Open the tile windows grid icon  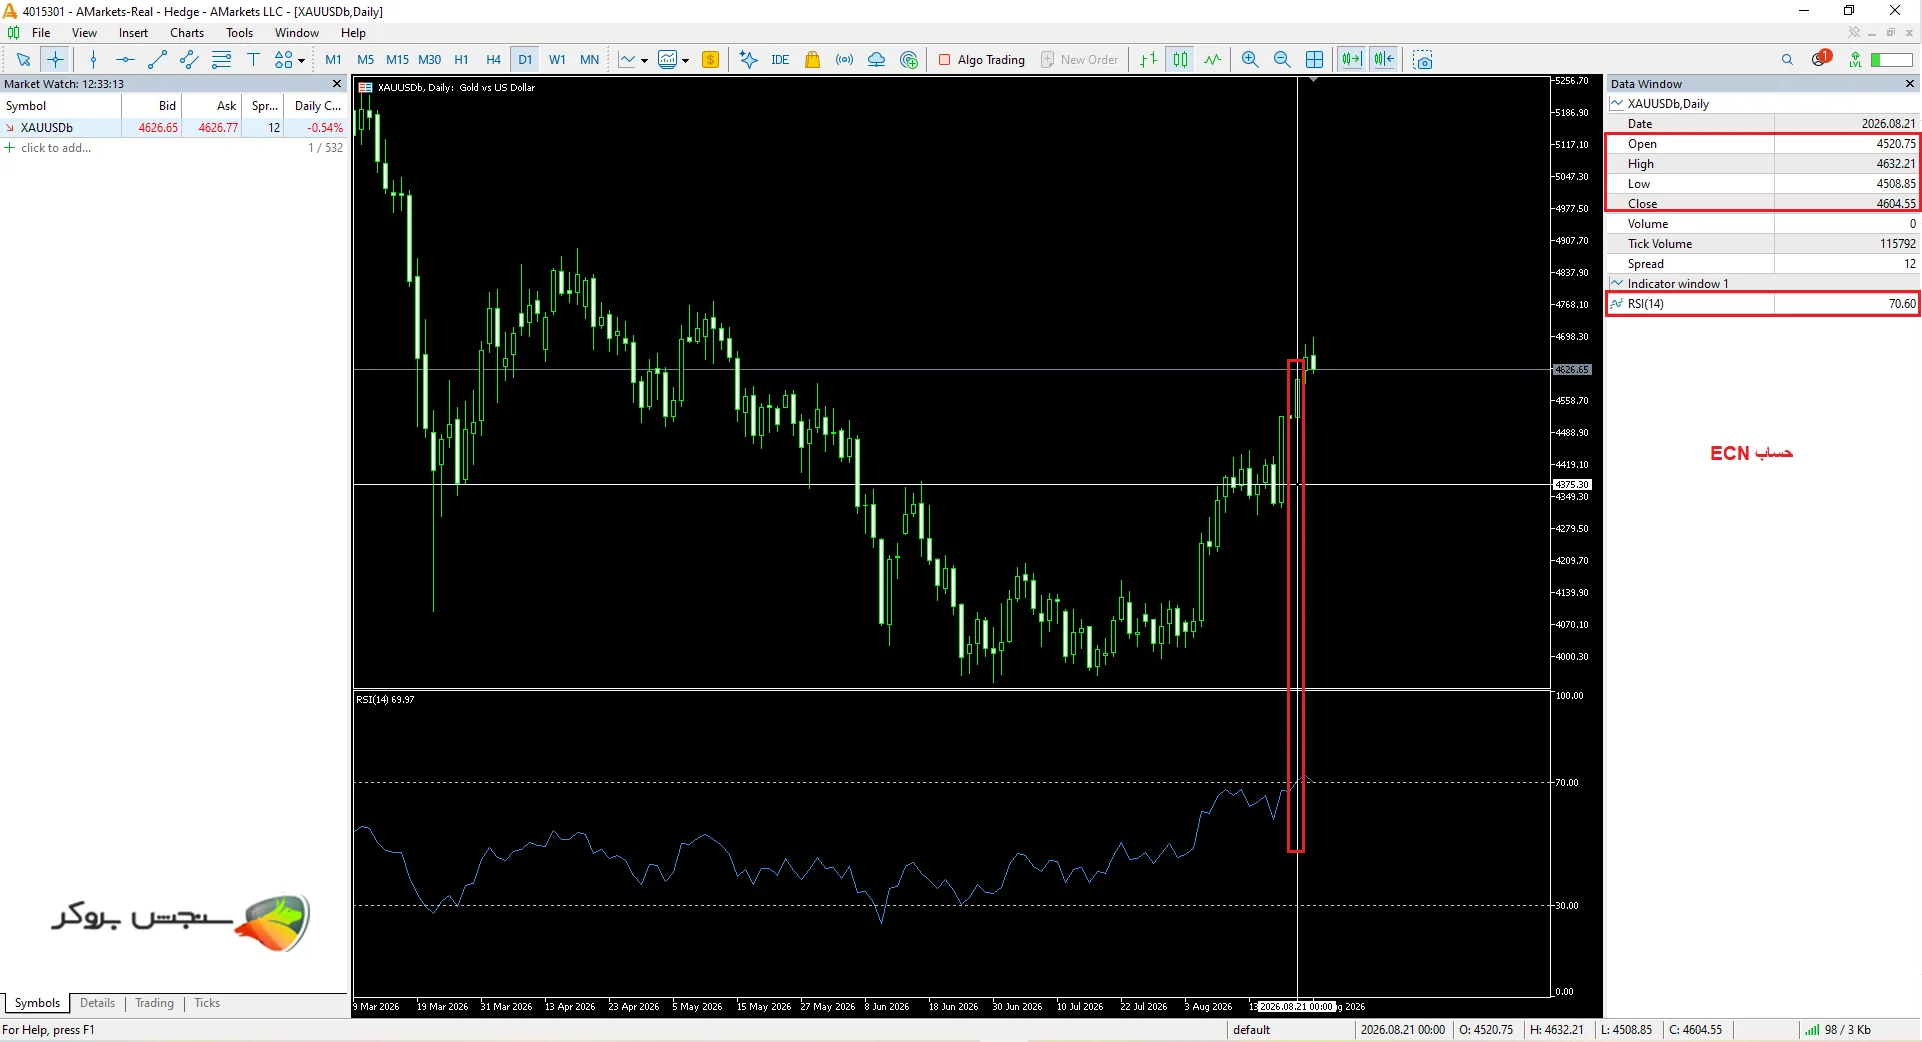[x=1314, y=60]
